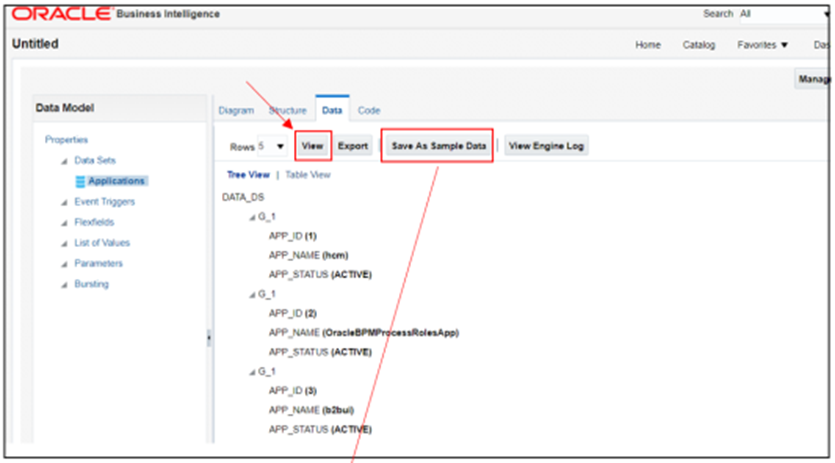Click the View button
The image size is (835, 463).
pyautogui.click(x=313, y=145)
